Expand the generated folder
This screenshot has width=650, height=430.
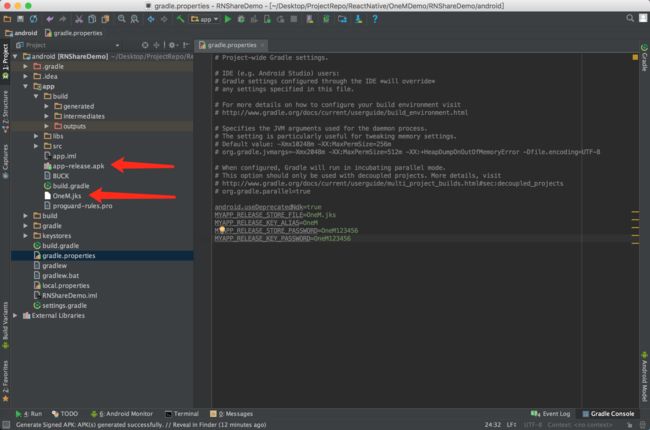pyautogui.click(x=46, y=106)
